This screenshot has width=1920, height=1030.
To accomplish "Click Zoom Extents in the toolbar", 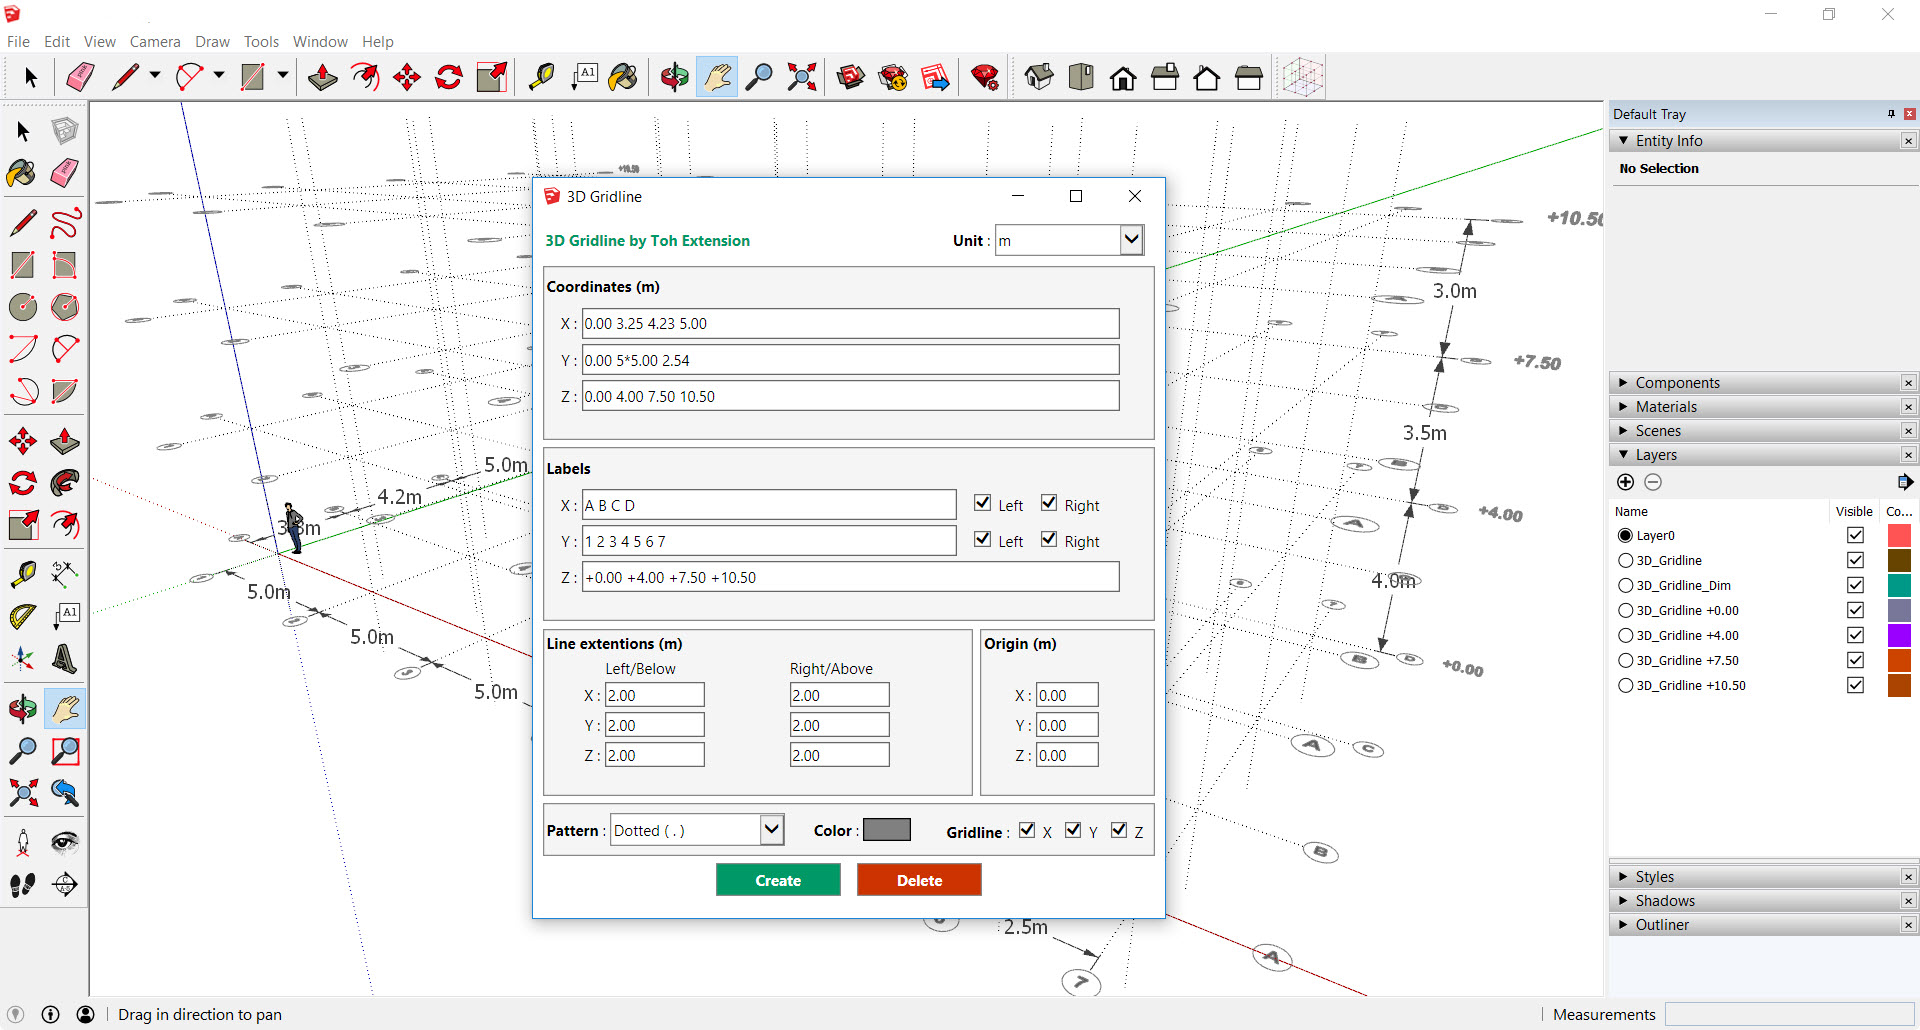I will [x=801, y=76].
